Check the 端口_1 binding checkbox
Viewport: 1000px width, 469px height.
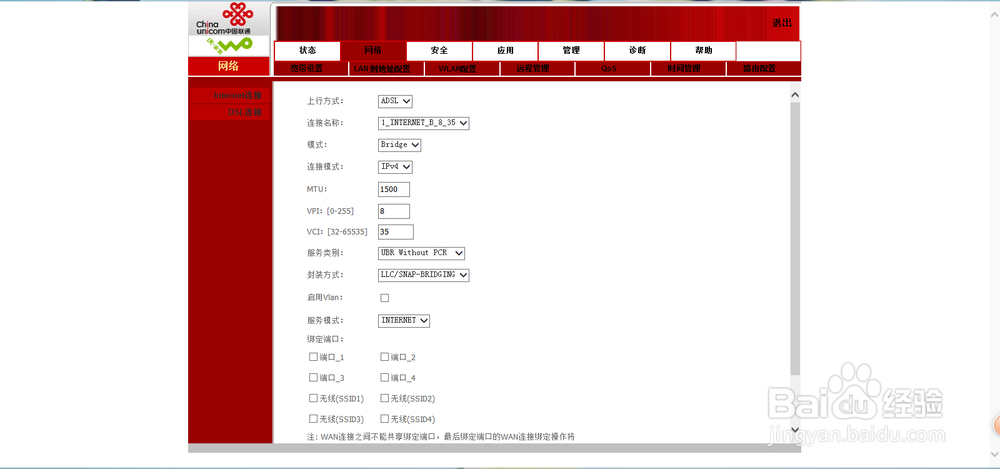(x=313, y=357)
